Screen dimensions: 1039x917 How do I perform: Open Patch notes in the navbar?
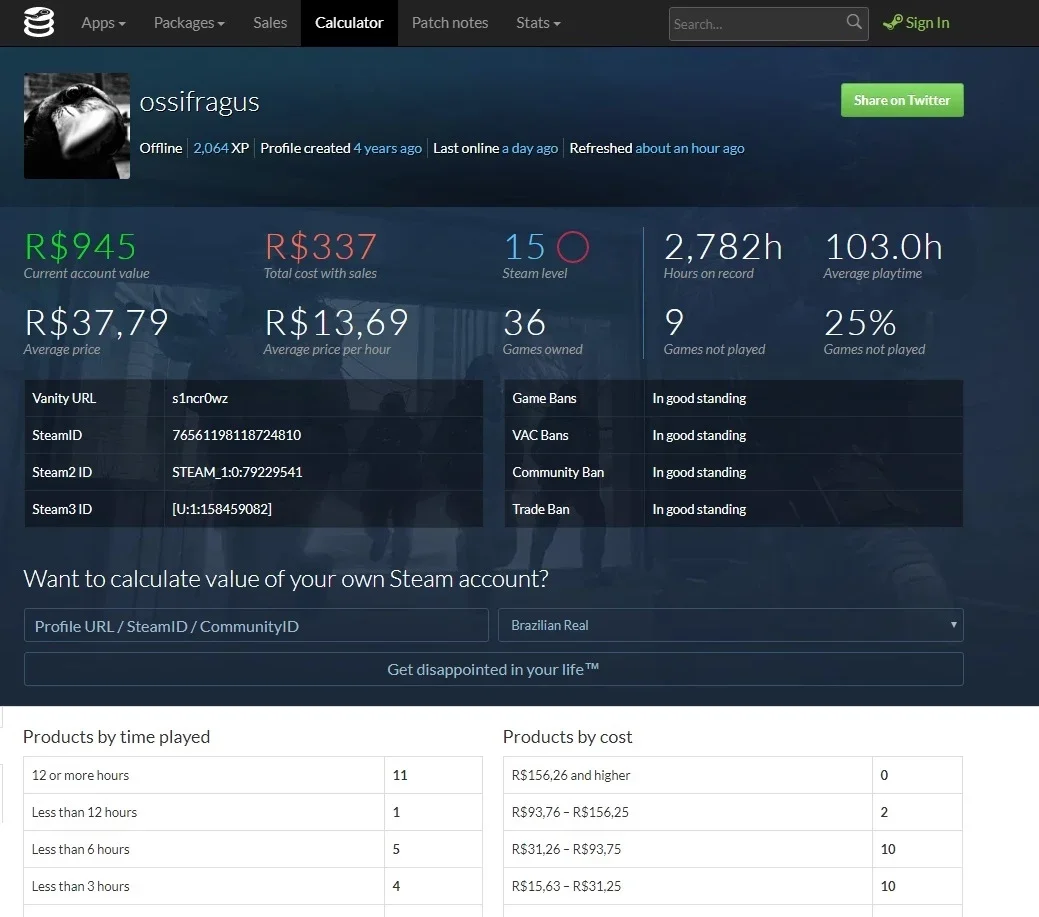[x=450, y=23]
